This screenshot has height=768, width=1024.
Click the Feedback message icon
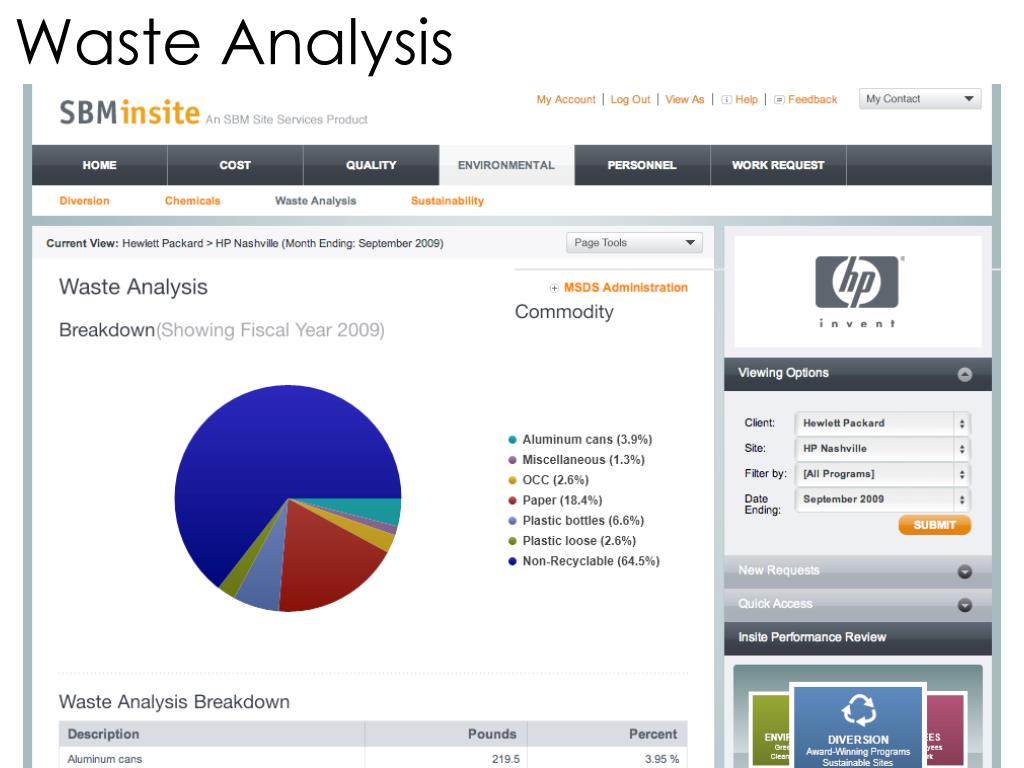click(x=779, y=99)
